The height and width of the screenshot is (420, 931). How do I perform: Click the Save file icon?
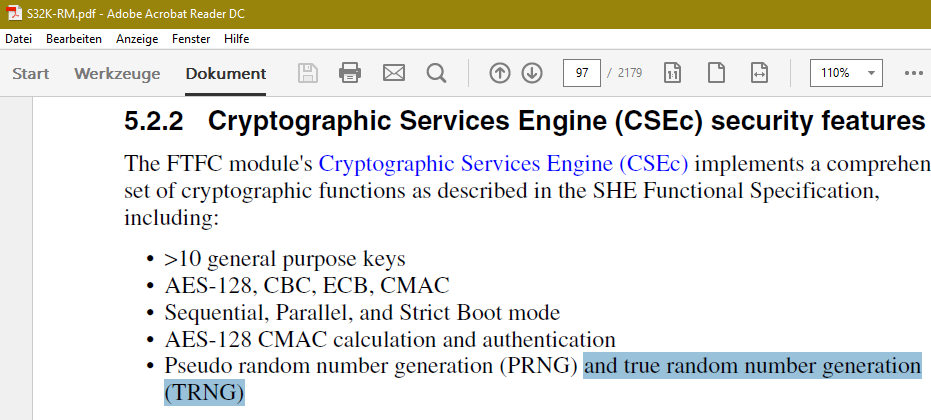(308, 73)
